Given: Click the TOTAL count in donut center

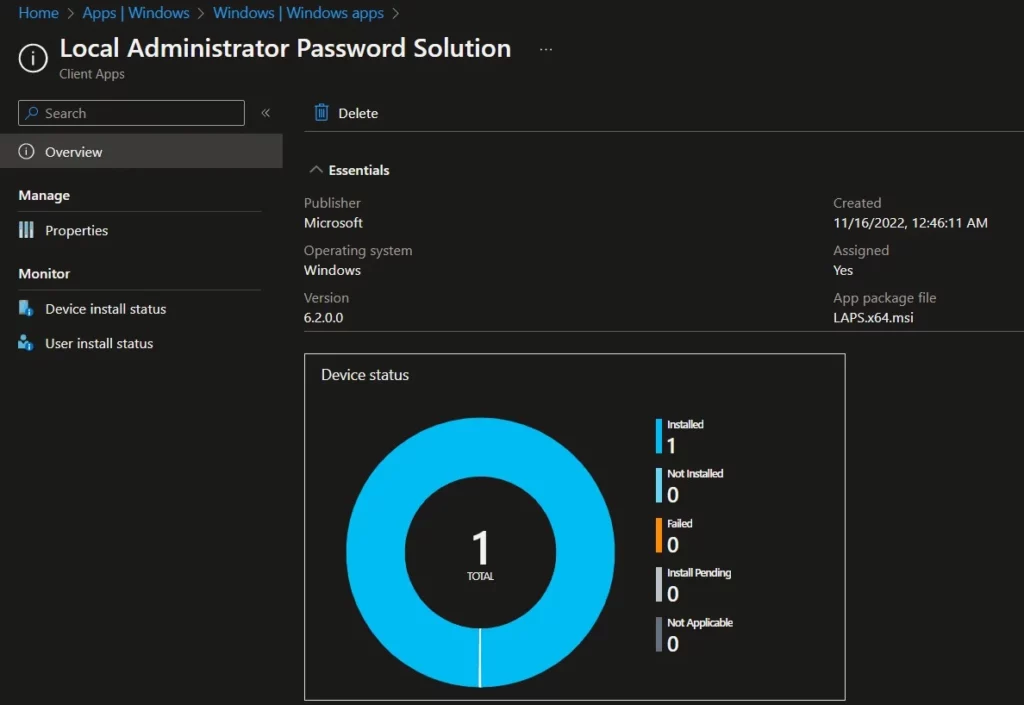Looking at the screenshot, I should 480,554.
